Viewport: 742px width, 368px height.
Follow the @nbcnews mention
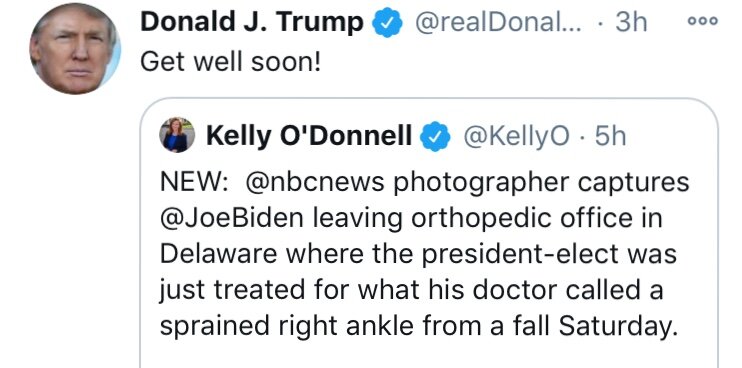coord(315,183)
